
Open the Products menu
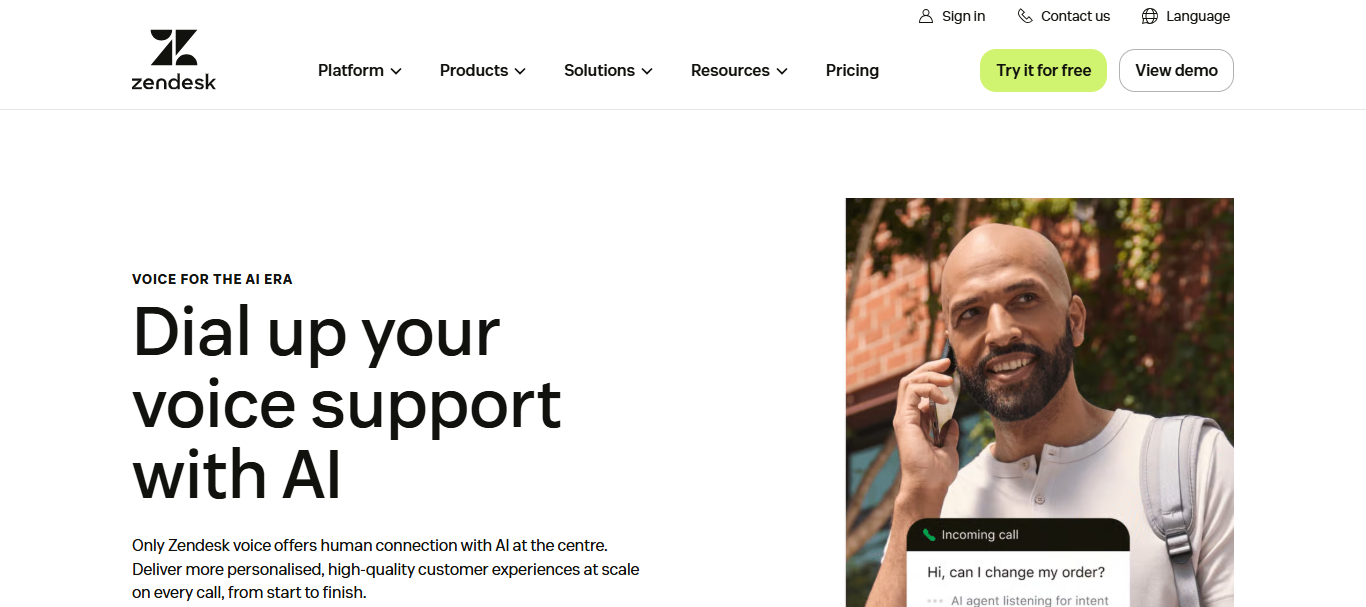(x=483, y=70)
